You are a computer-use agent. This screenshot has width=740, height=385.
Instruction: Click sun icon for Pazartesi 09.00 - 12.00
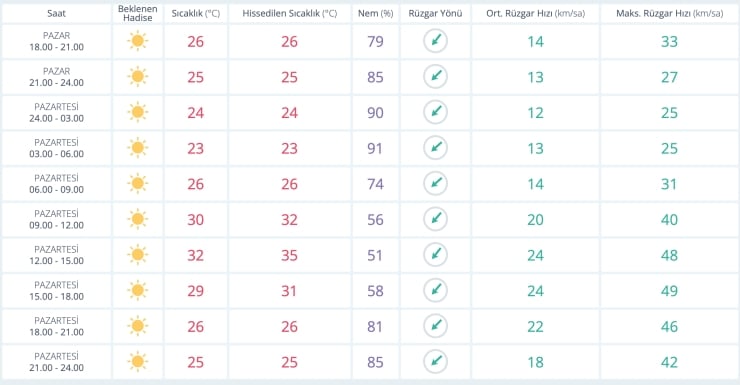[x=137, y=219]
